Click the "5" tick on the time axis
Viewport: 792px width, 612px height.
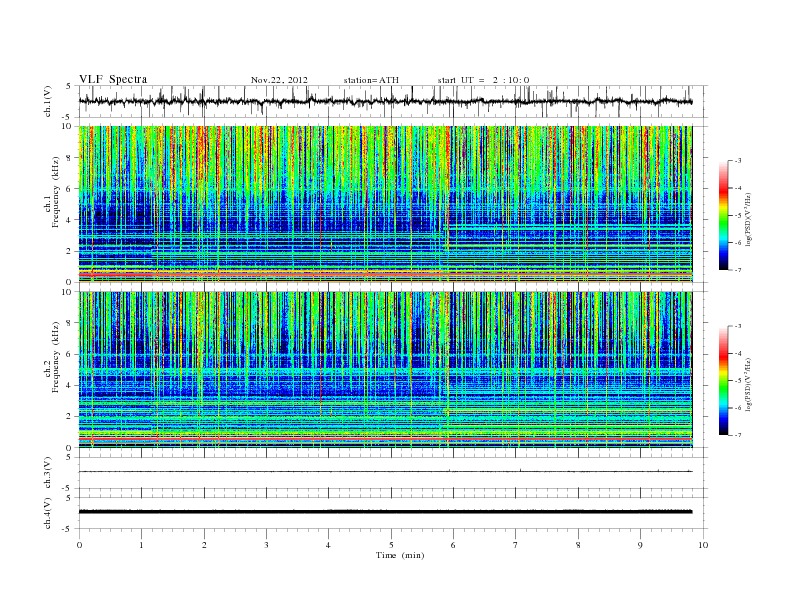point(391,545)
